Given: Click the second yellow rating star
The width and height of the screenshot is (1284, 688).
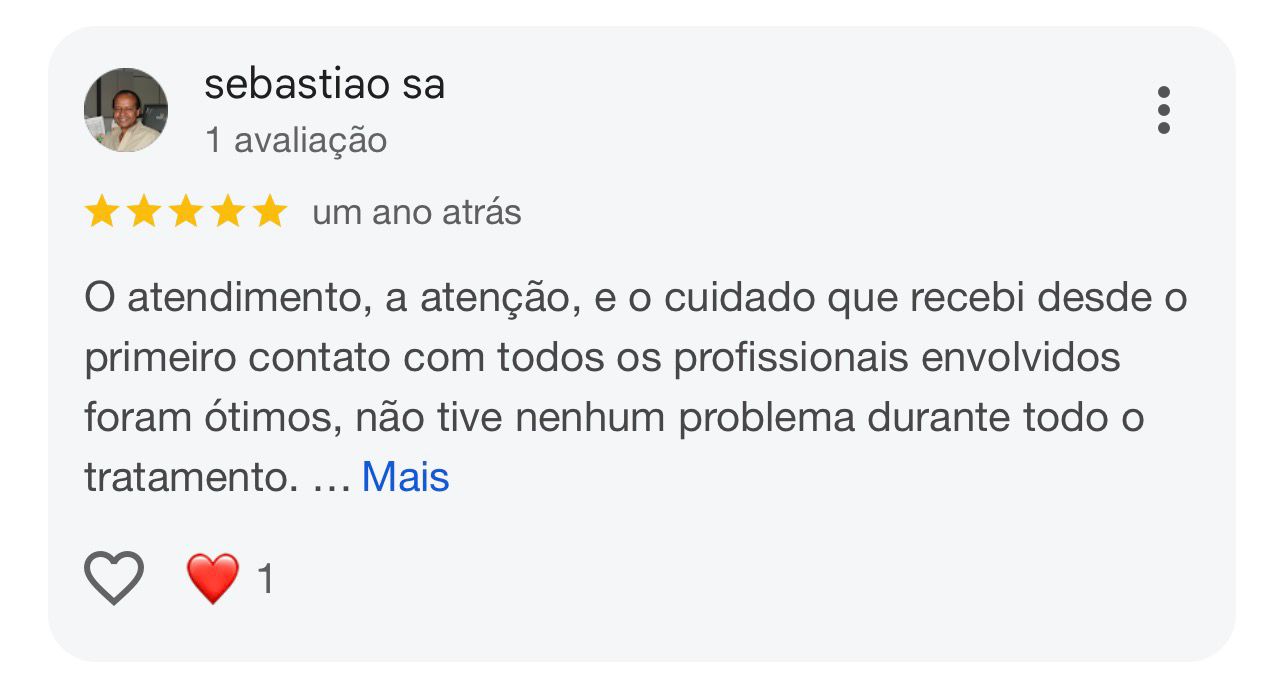Looking at the screenshot, I should [x=143, y=212].
